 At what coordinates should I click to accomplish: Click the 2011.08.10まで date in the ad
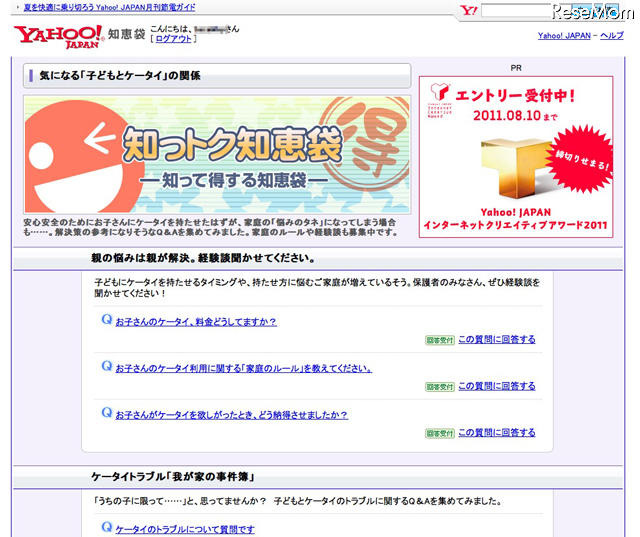(515, 115)
